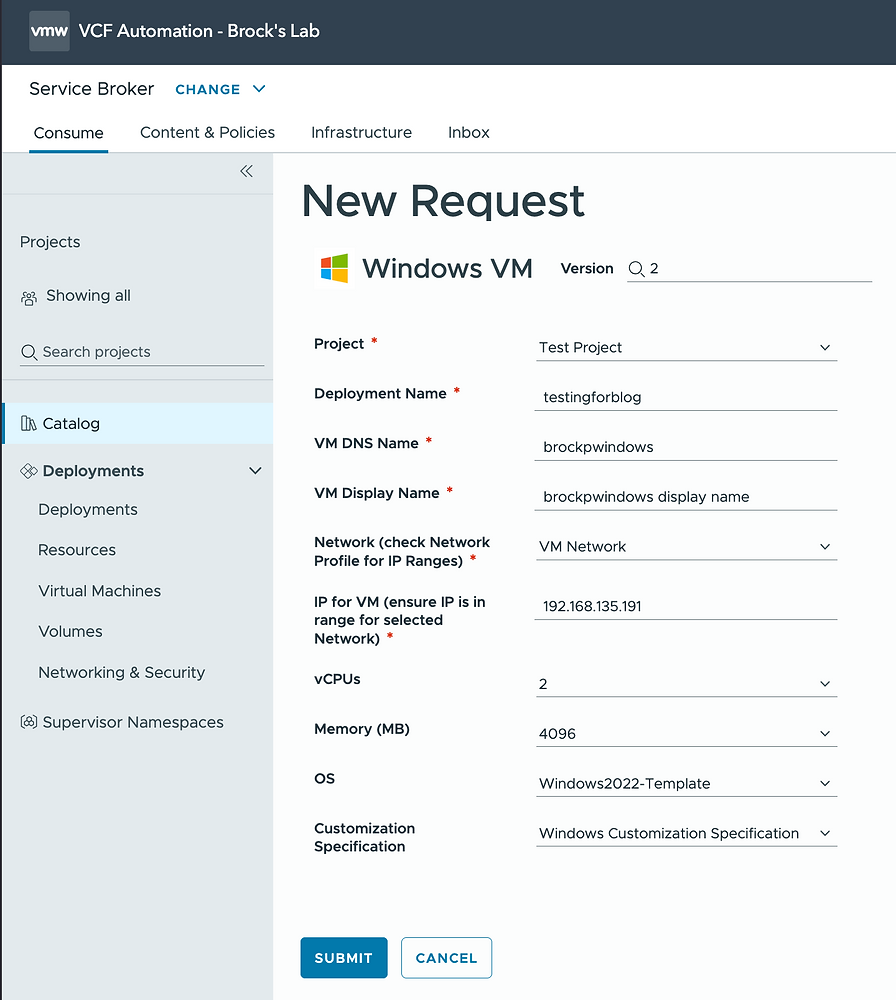Click the Version search magnifier icon
Viewport: 896px width, 1000px height.
tap(636, 269)
